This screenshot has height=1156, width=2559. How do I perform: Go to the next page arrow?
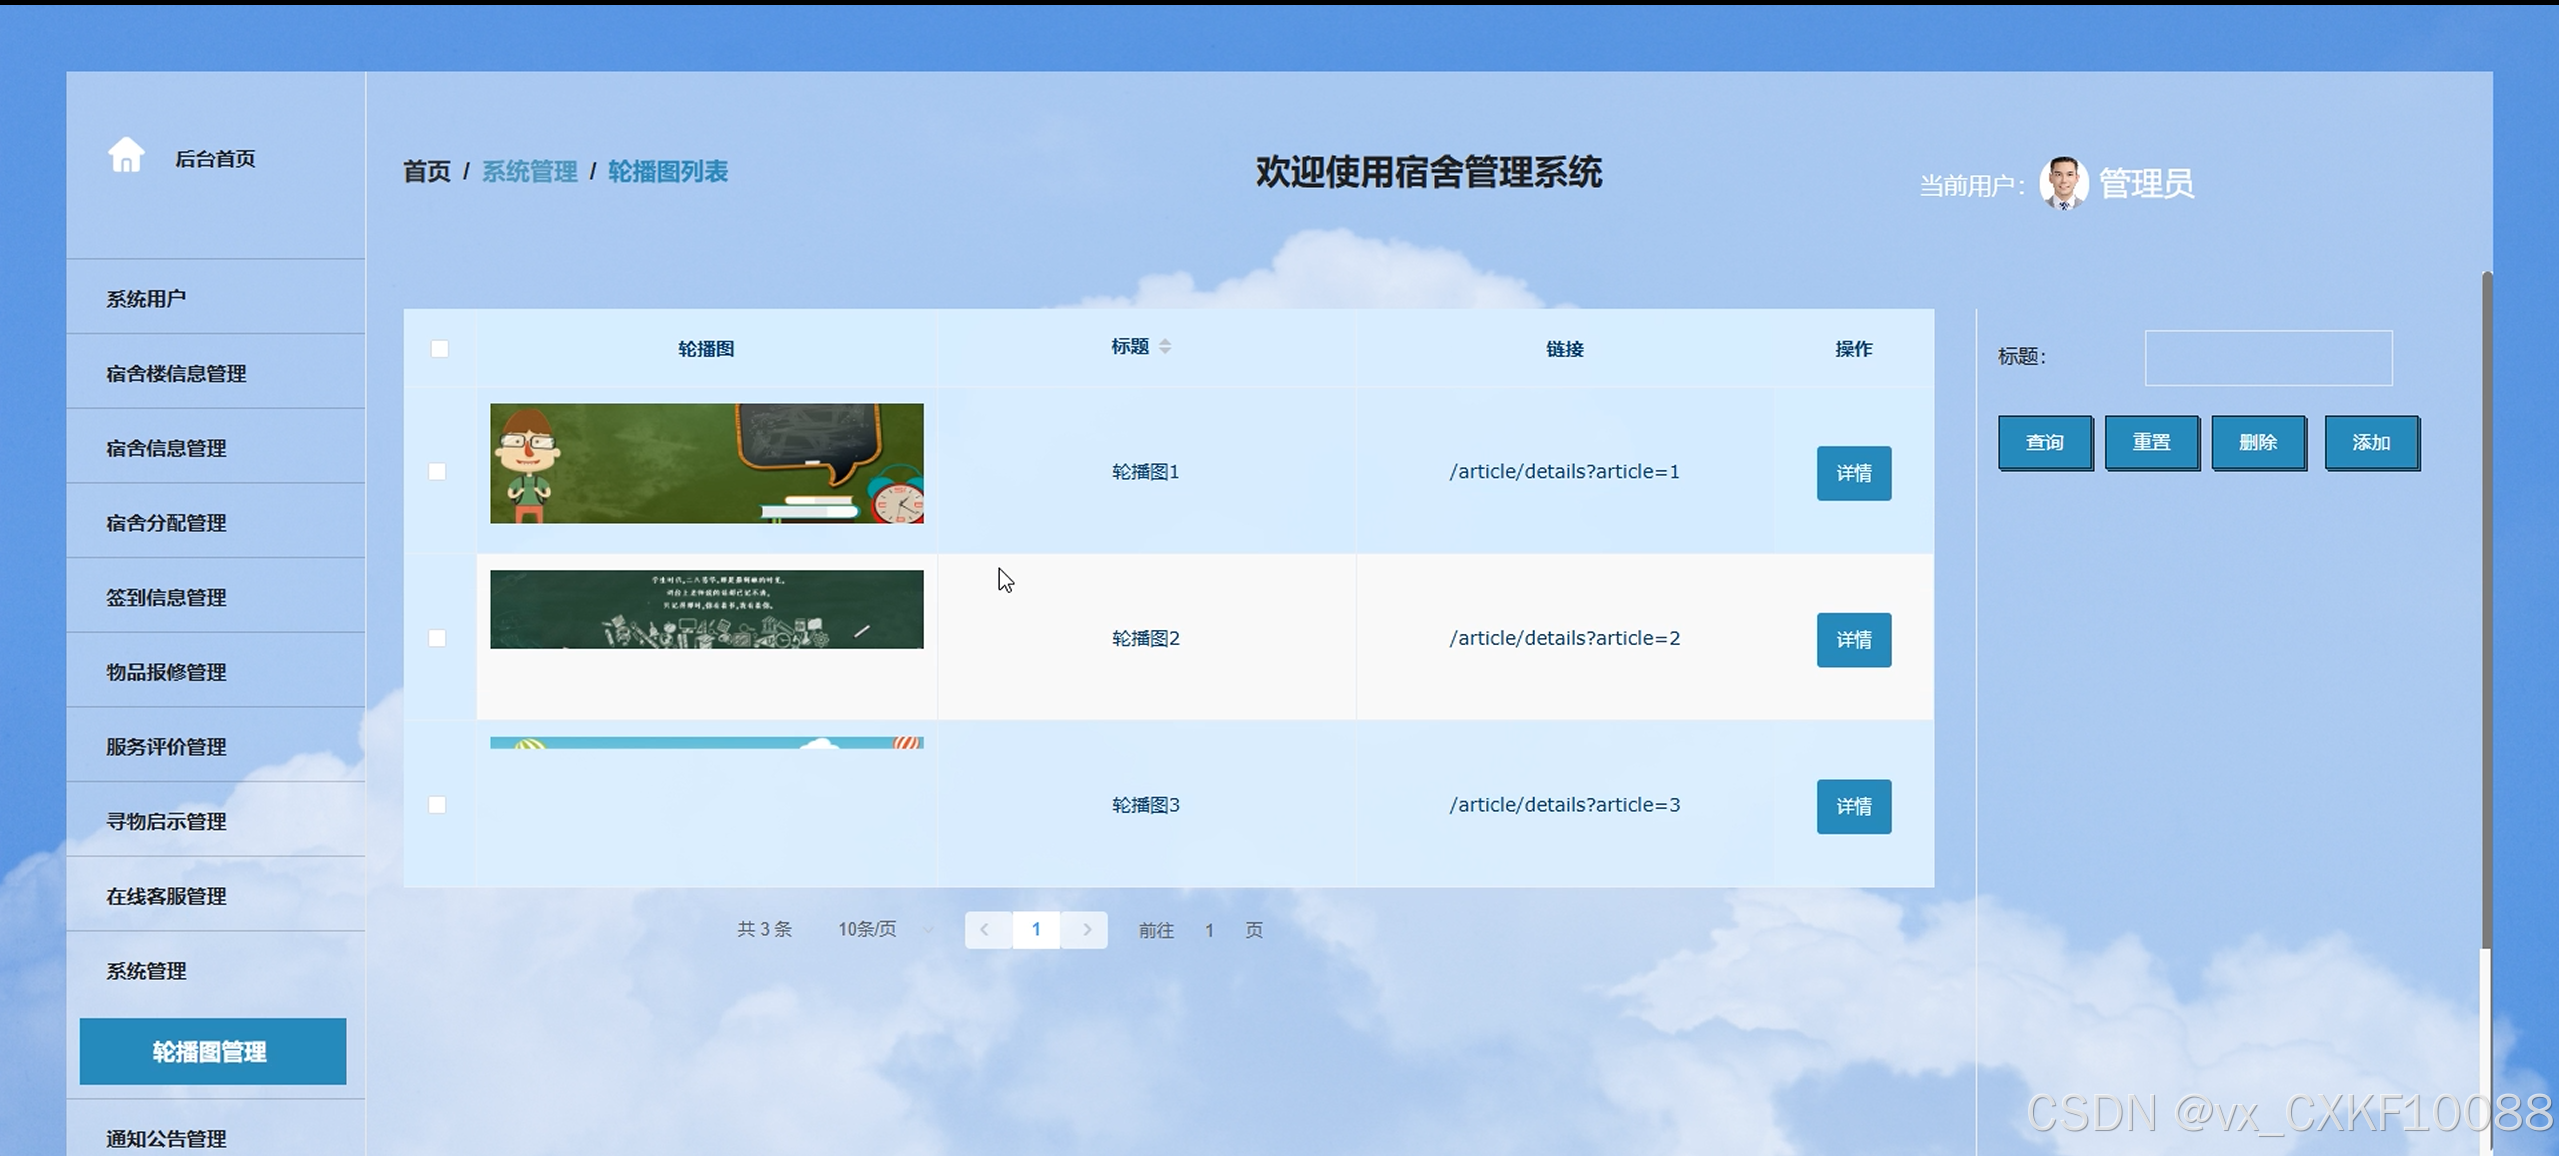[1086, 930]
